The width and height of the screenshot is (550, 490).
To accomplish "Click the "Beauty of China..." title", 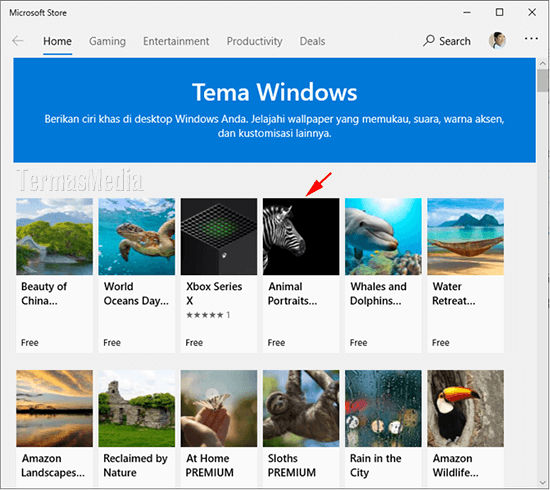I will [44, 294].
